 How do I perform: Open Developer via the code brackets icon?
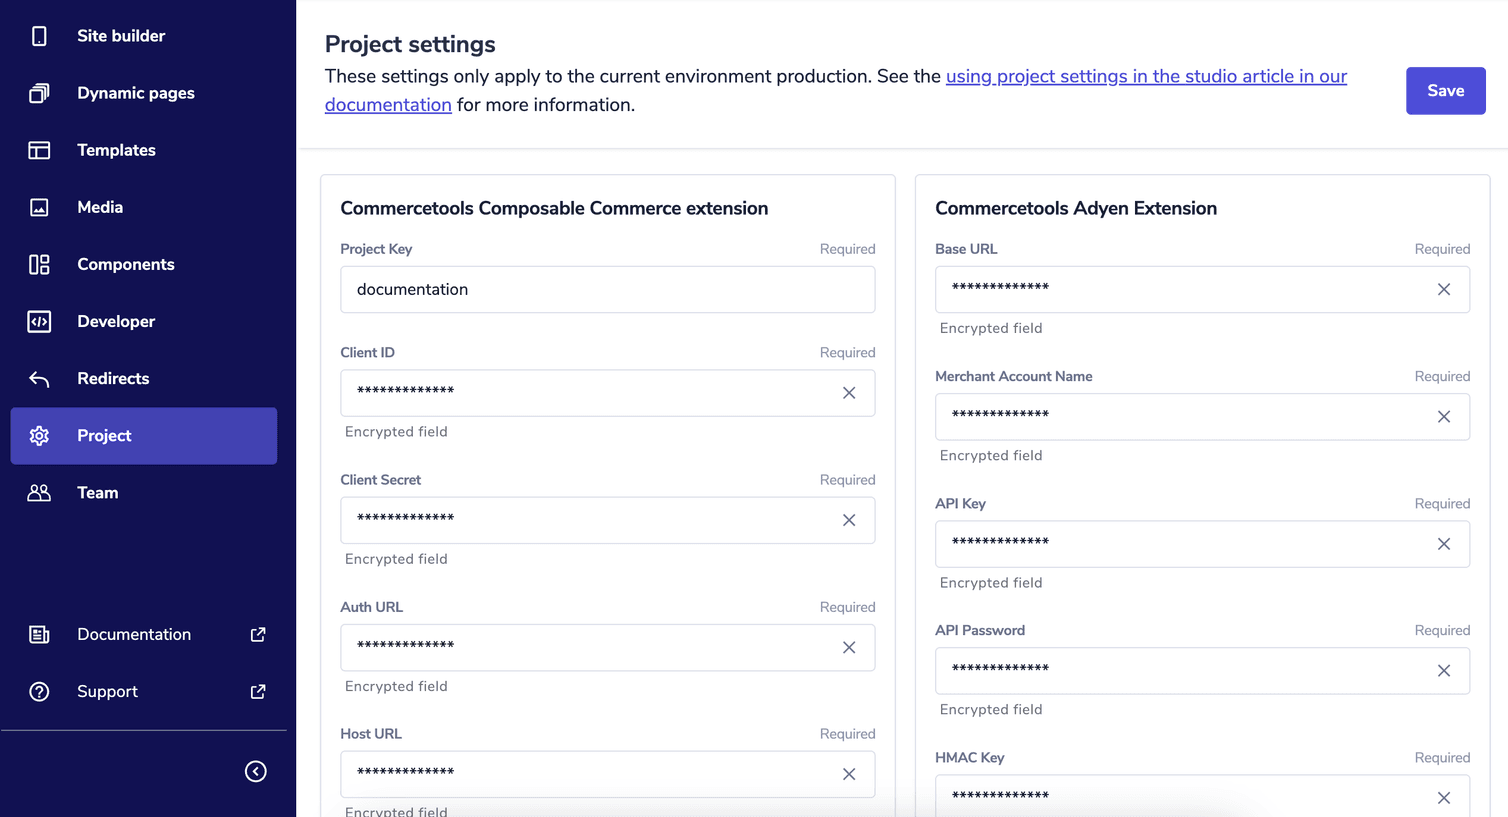(x=38, y=321)
